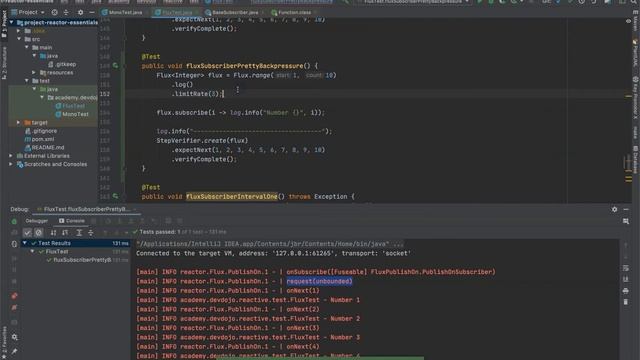Image resolution: width=640 pixels, height=360 pixels.
Task: Click the locate-file target icon in the Project panel
Action: (54, 12)
